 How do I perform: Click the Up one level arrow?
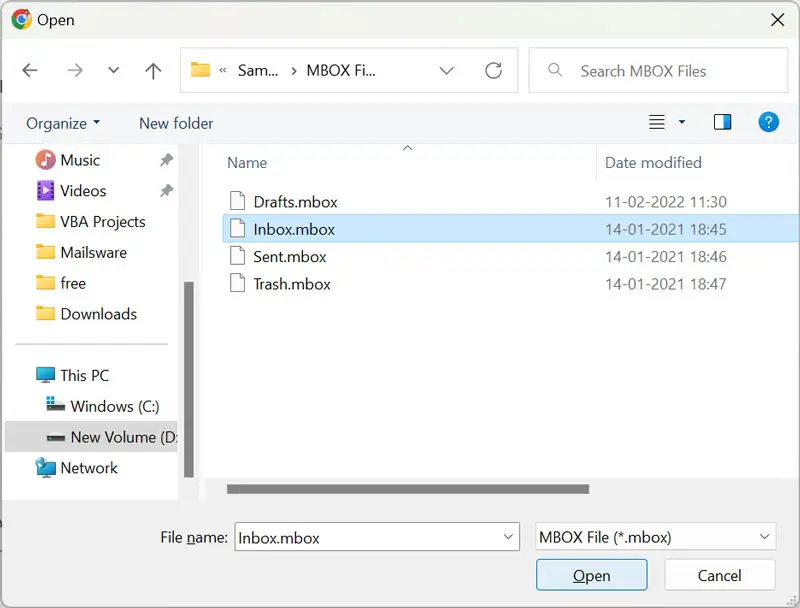point(153,71)
